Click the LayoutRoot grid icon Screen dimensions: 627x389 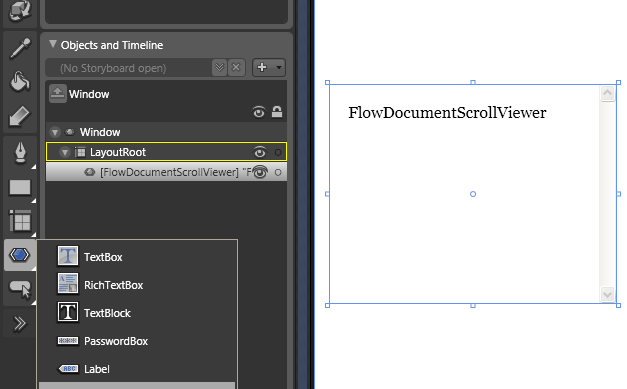pos(80,152)
